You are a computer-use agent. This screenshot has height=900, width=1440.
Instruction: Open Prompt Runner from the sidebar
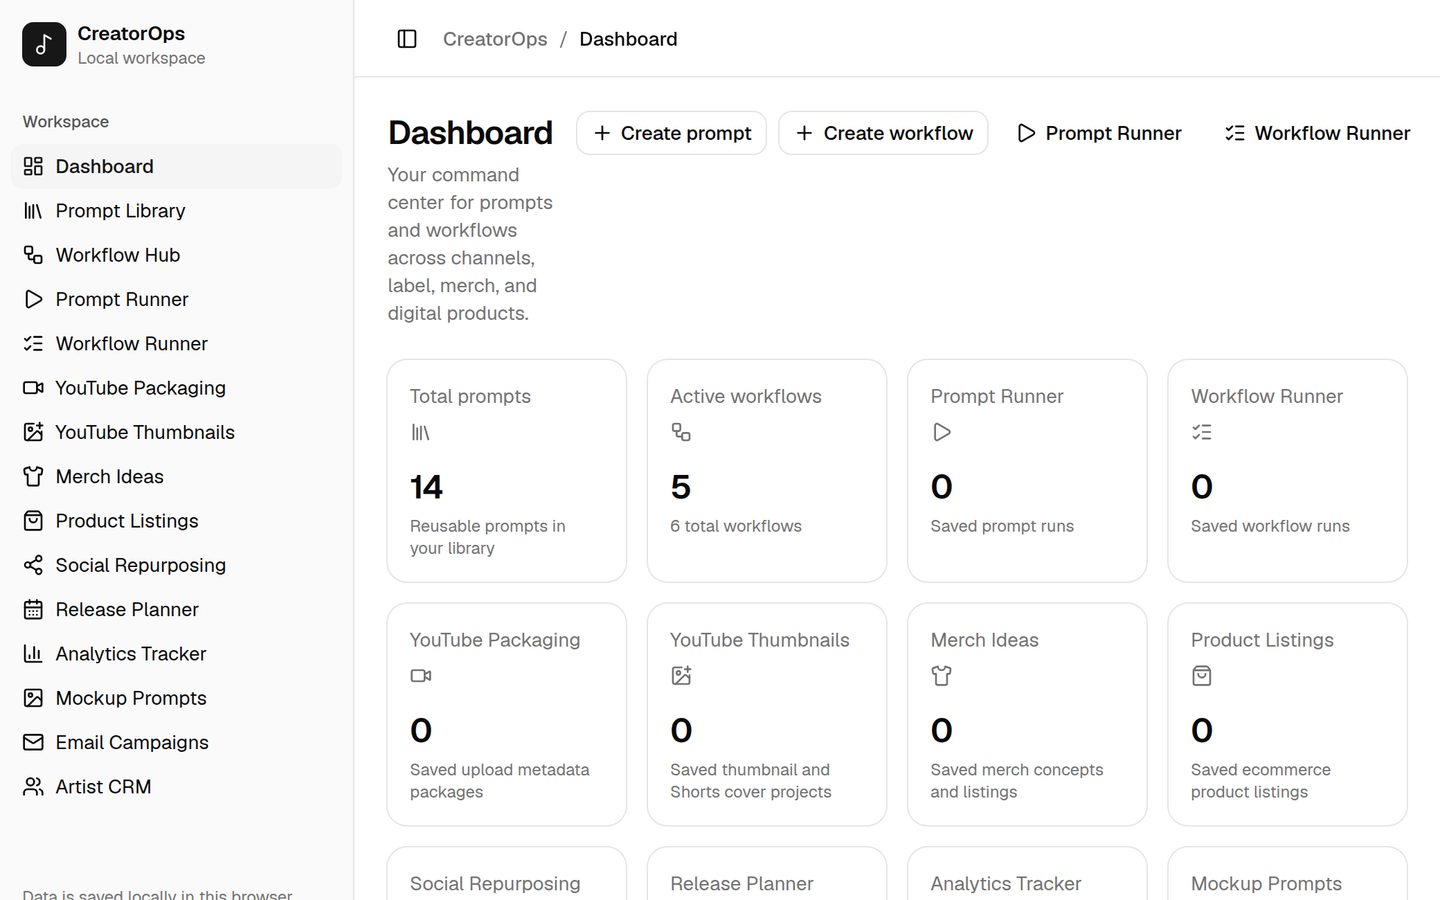pyautogui.click(x=176, y=299)
